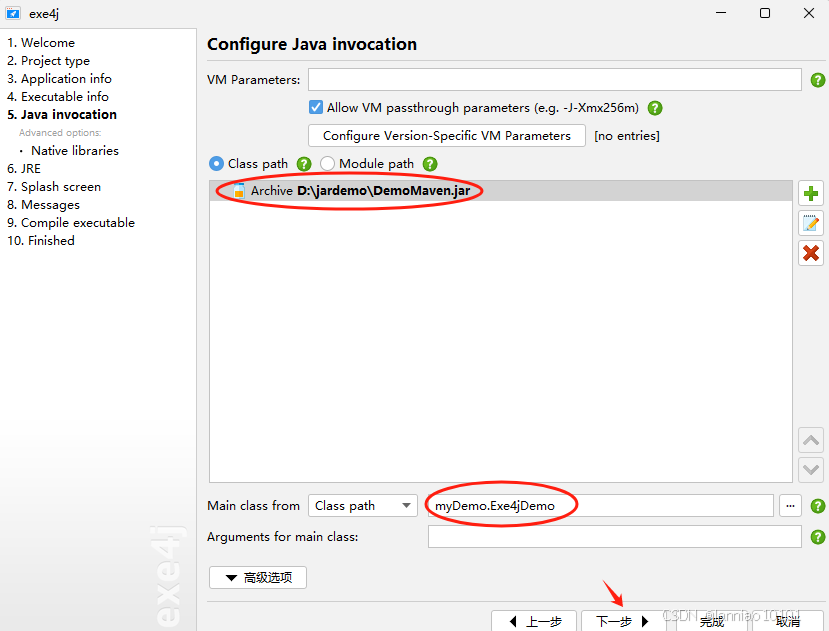Go to step 10. Finished
829x631 pixels.
coord(41,240)
